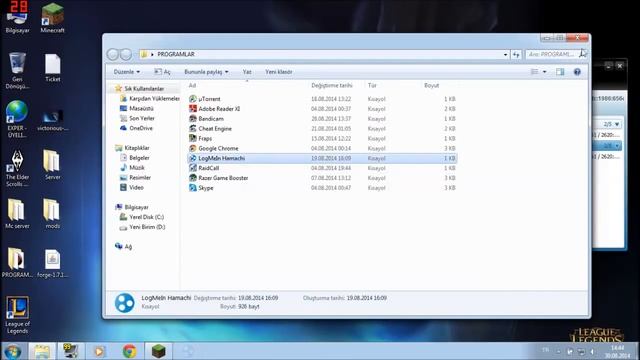Click the File Explorer taskbar icon
Viewport: 640px width, 360px height.
(x=42, y=351)
